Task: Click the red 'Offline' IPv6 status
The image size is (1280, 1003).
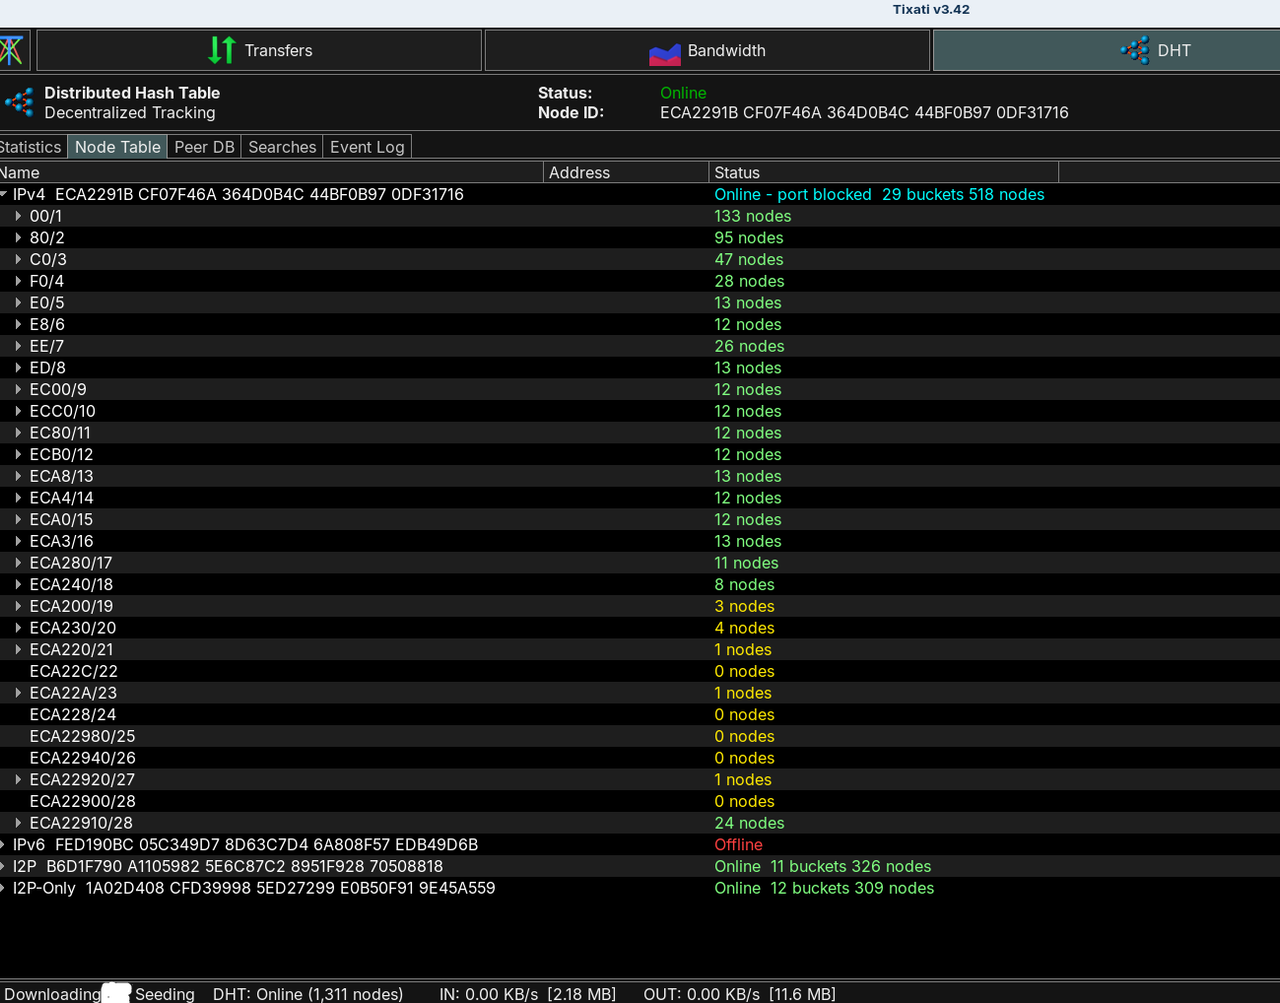Action: pos(738,845)
